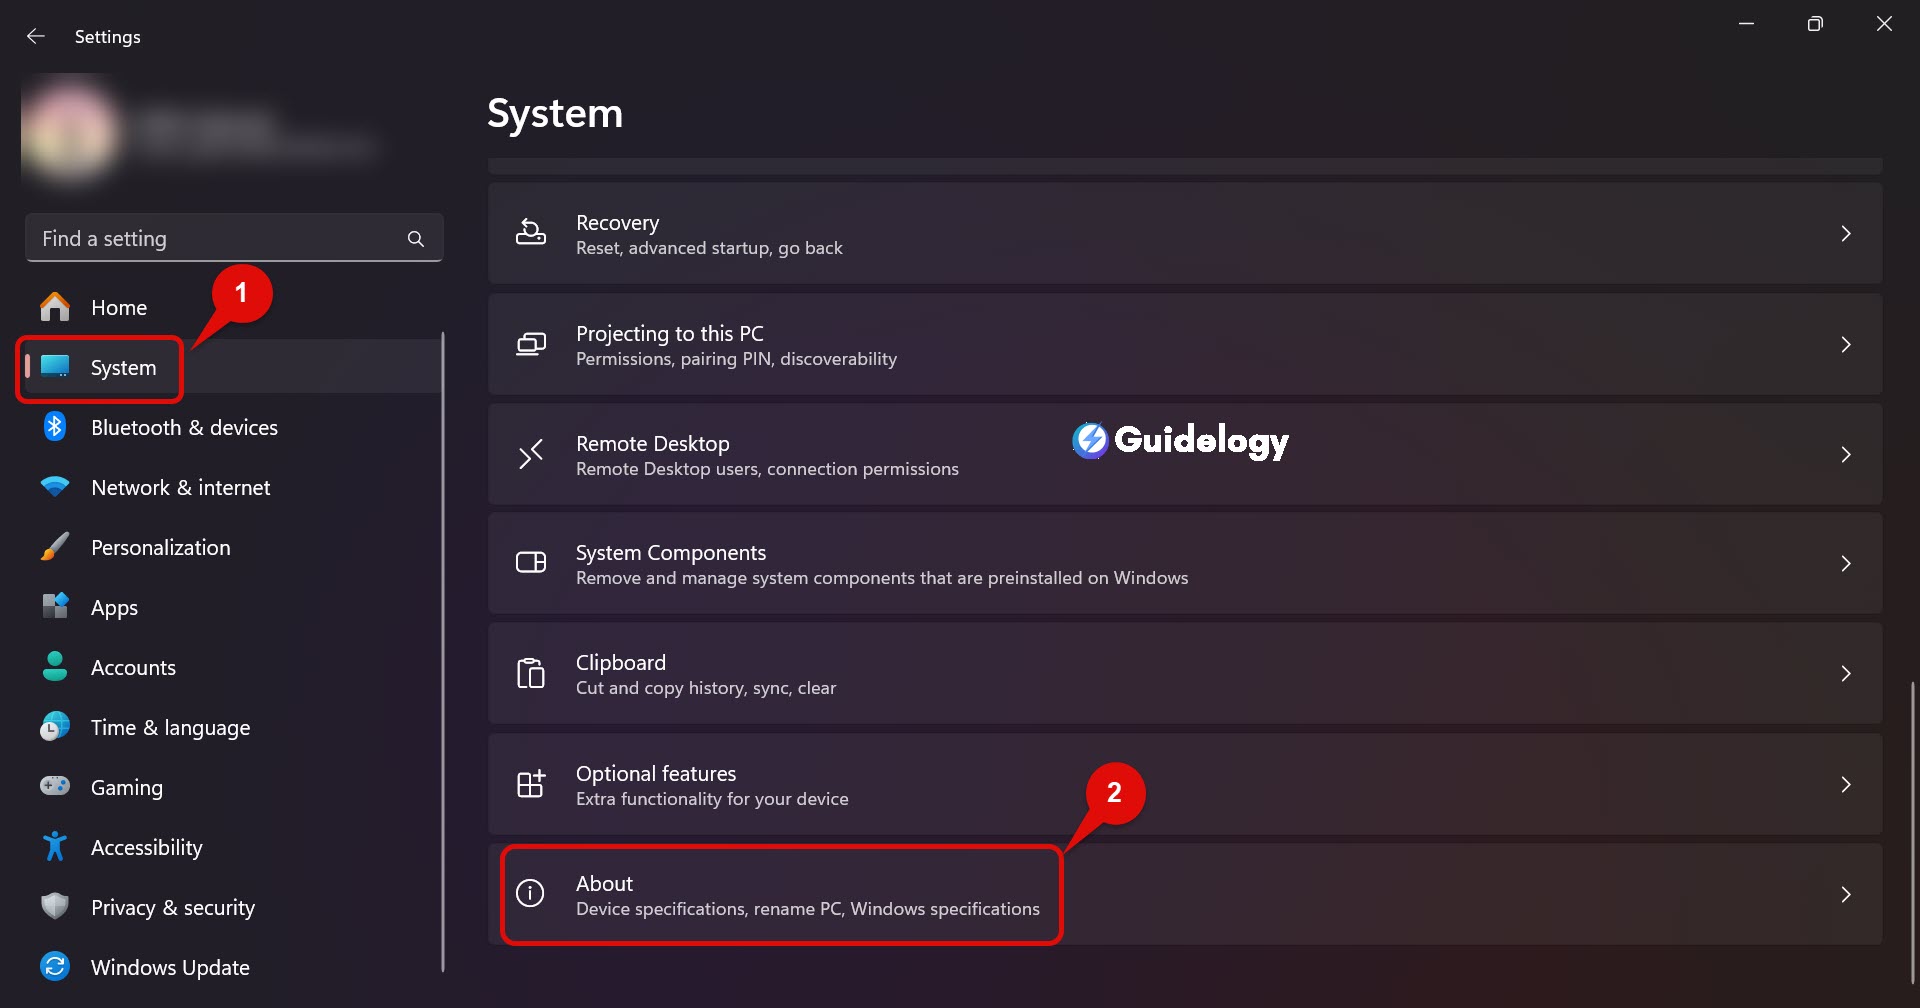Open About device specifications page

tap(806, 895)
